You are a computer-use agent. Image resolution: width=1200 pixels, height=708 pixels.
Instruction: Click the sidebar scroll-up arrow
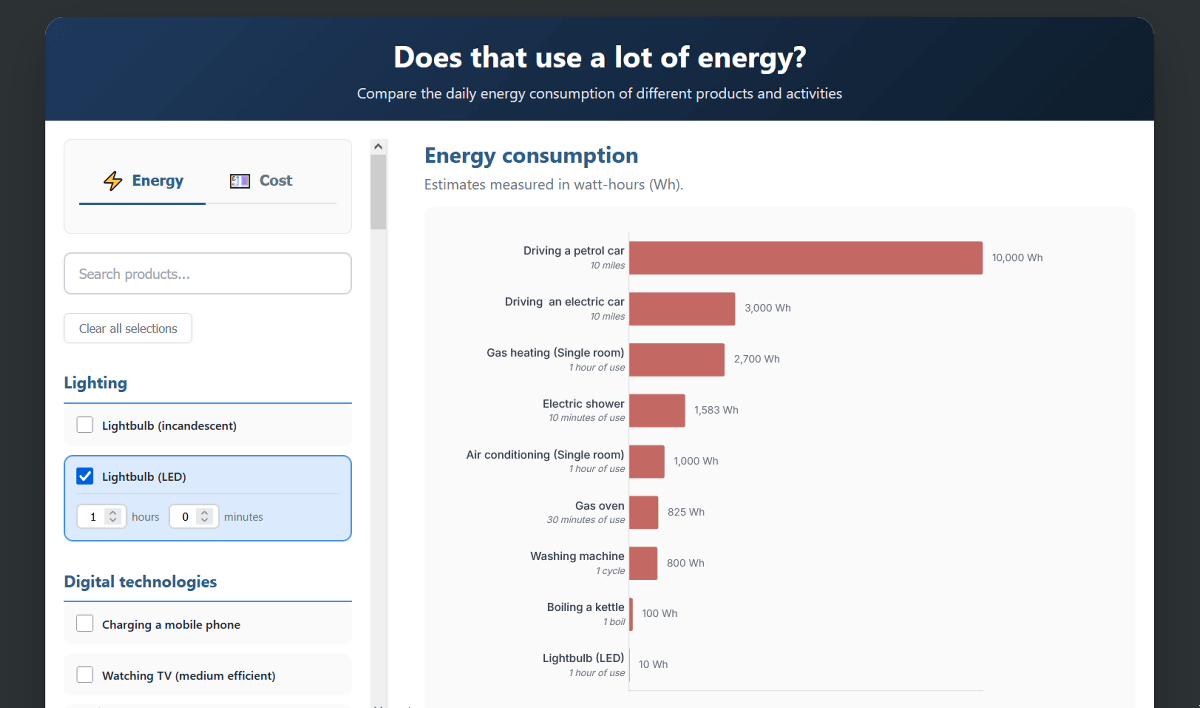pyautogui.click(x=378, y=147)
